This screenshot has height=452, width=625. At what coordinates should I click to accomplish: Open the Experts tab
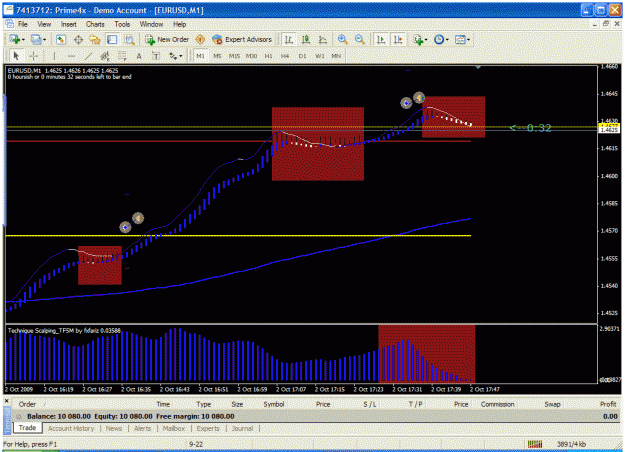(x=208, y=428)
